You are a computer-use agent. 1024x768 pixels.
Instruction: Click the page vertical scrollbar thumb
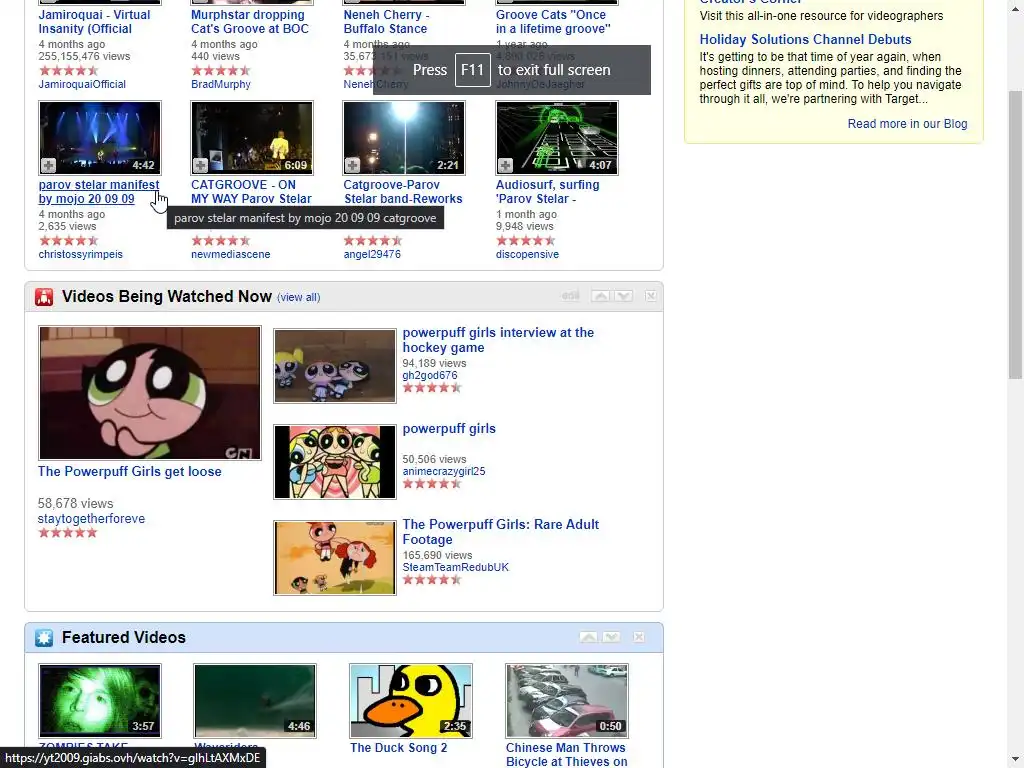click(1015, 235)
